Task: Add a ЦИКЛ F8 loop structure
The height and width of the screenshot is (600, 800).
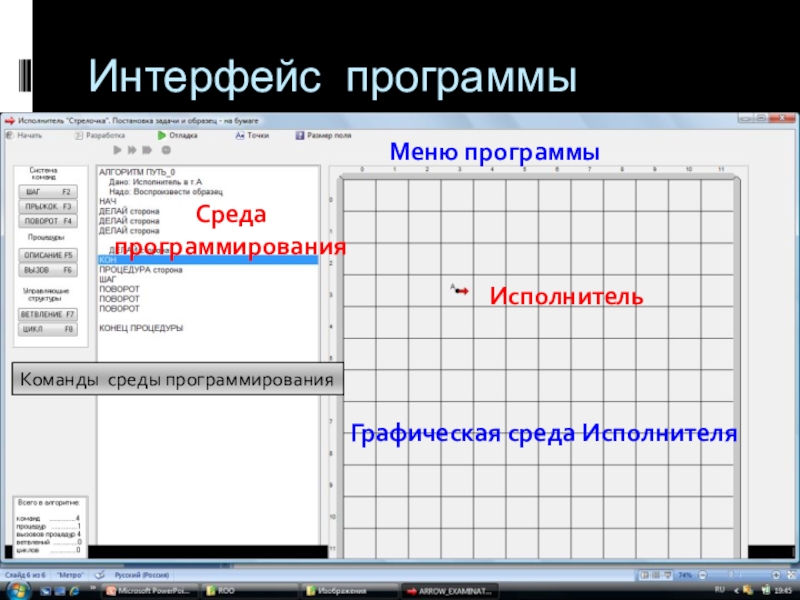Action: (48, 329)
